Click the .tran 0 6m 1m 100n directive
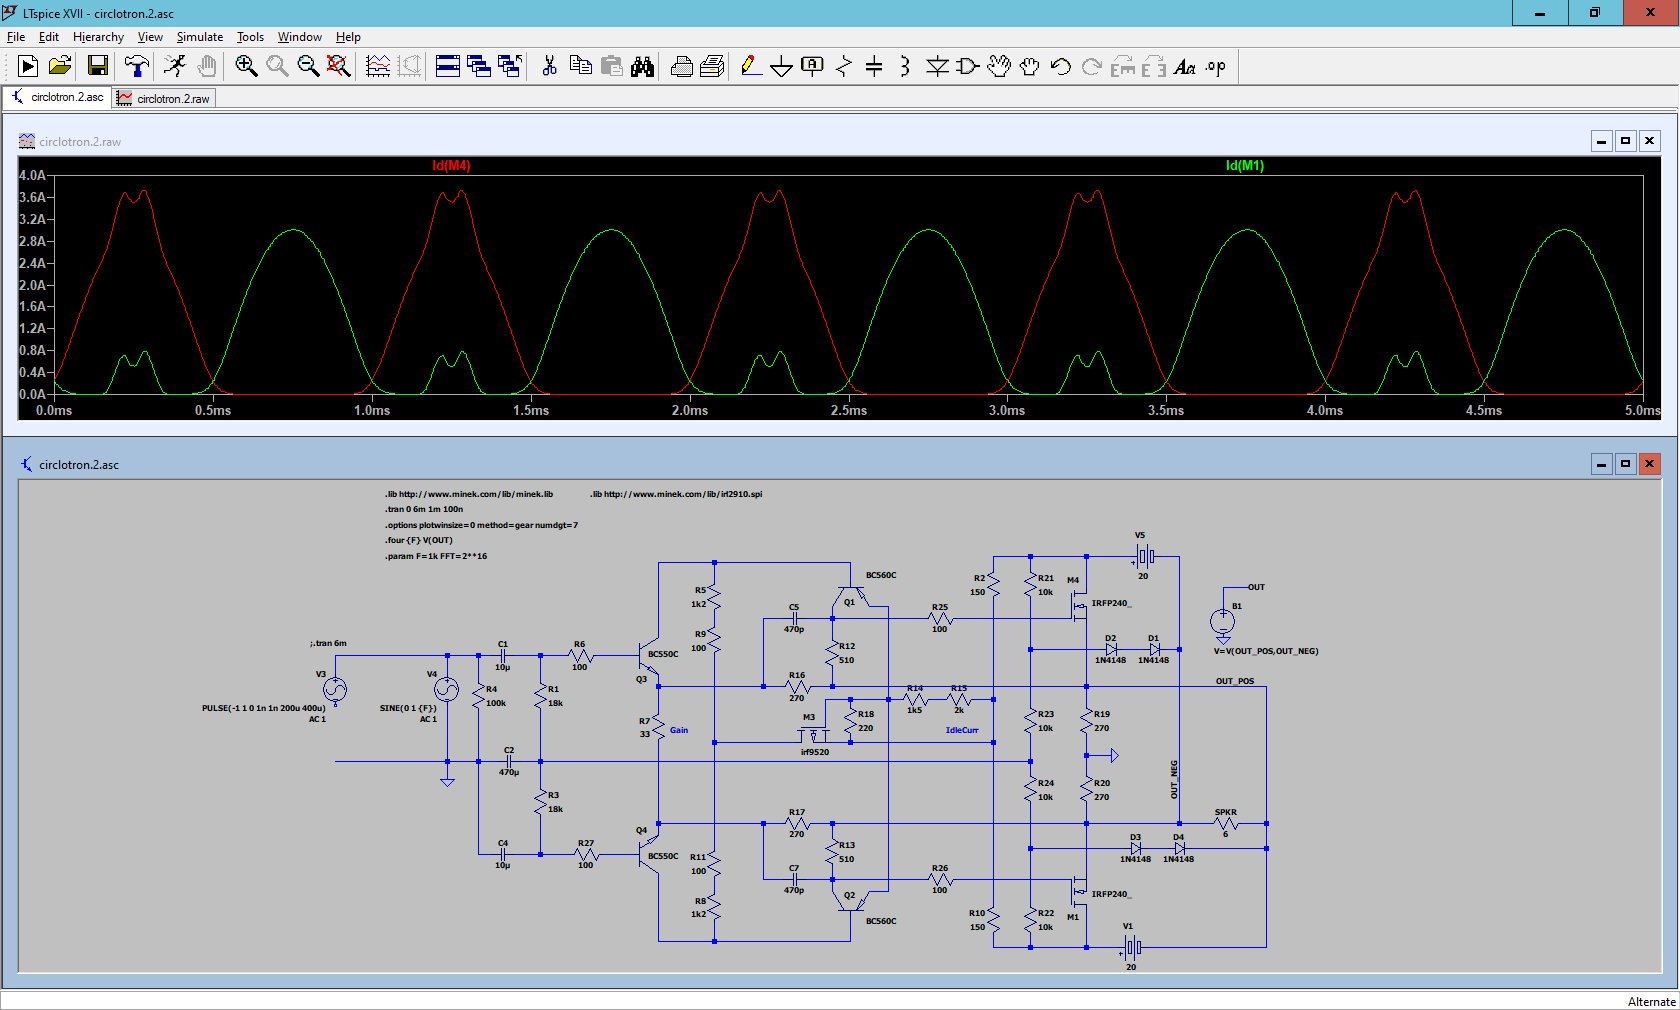The height and width of the screenshot is (1010, 1680). (425, 509)
